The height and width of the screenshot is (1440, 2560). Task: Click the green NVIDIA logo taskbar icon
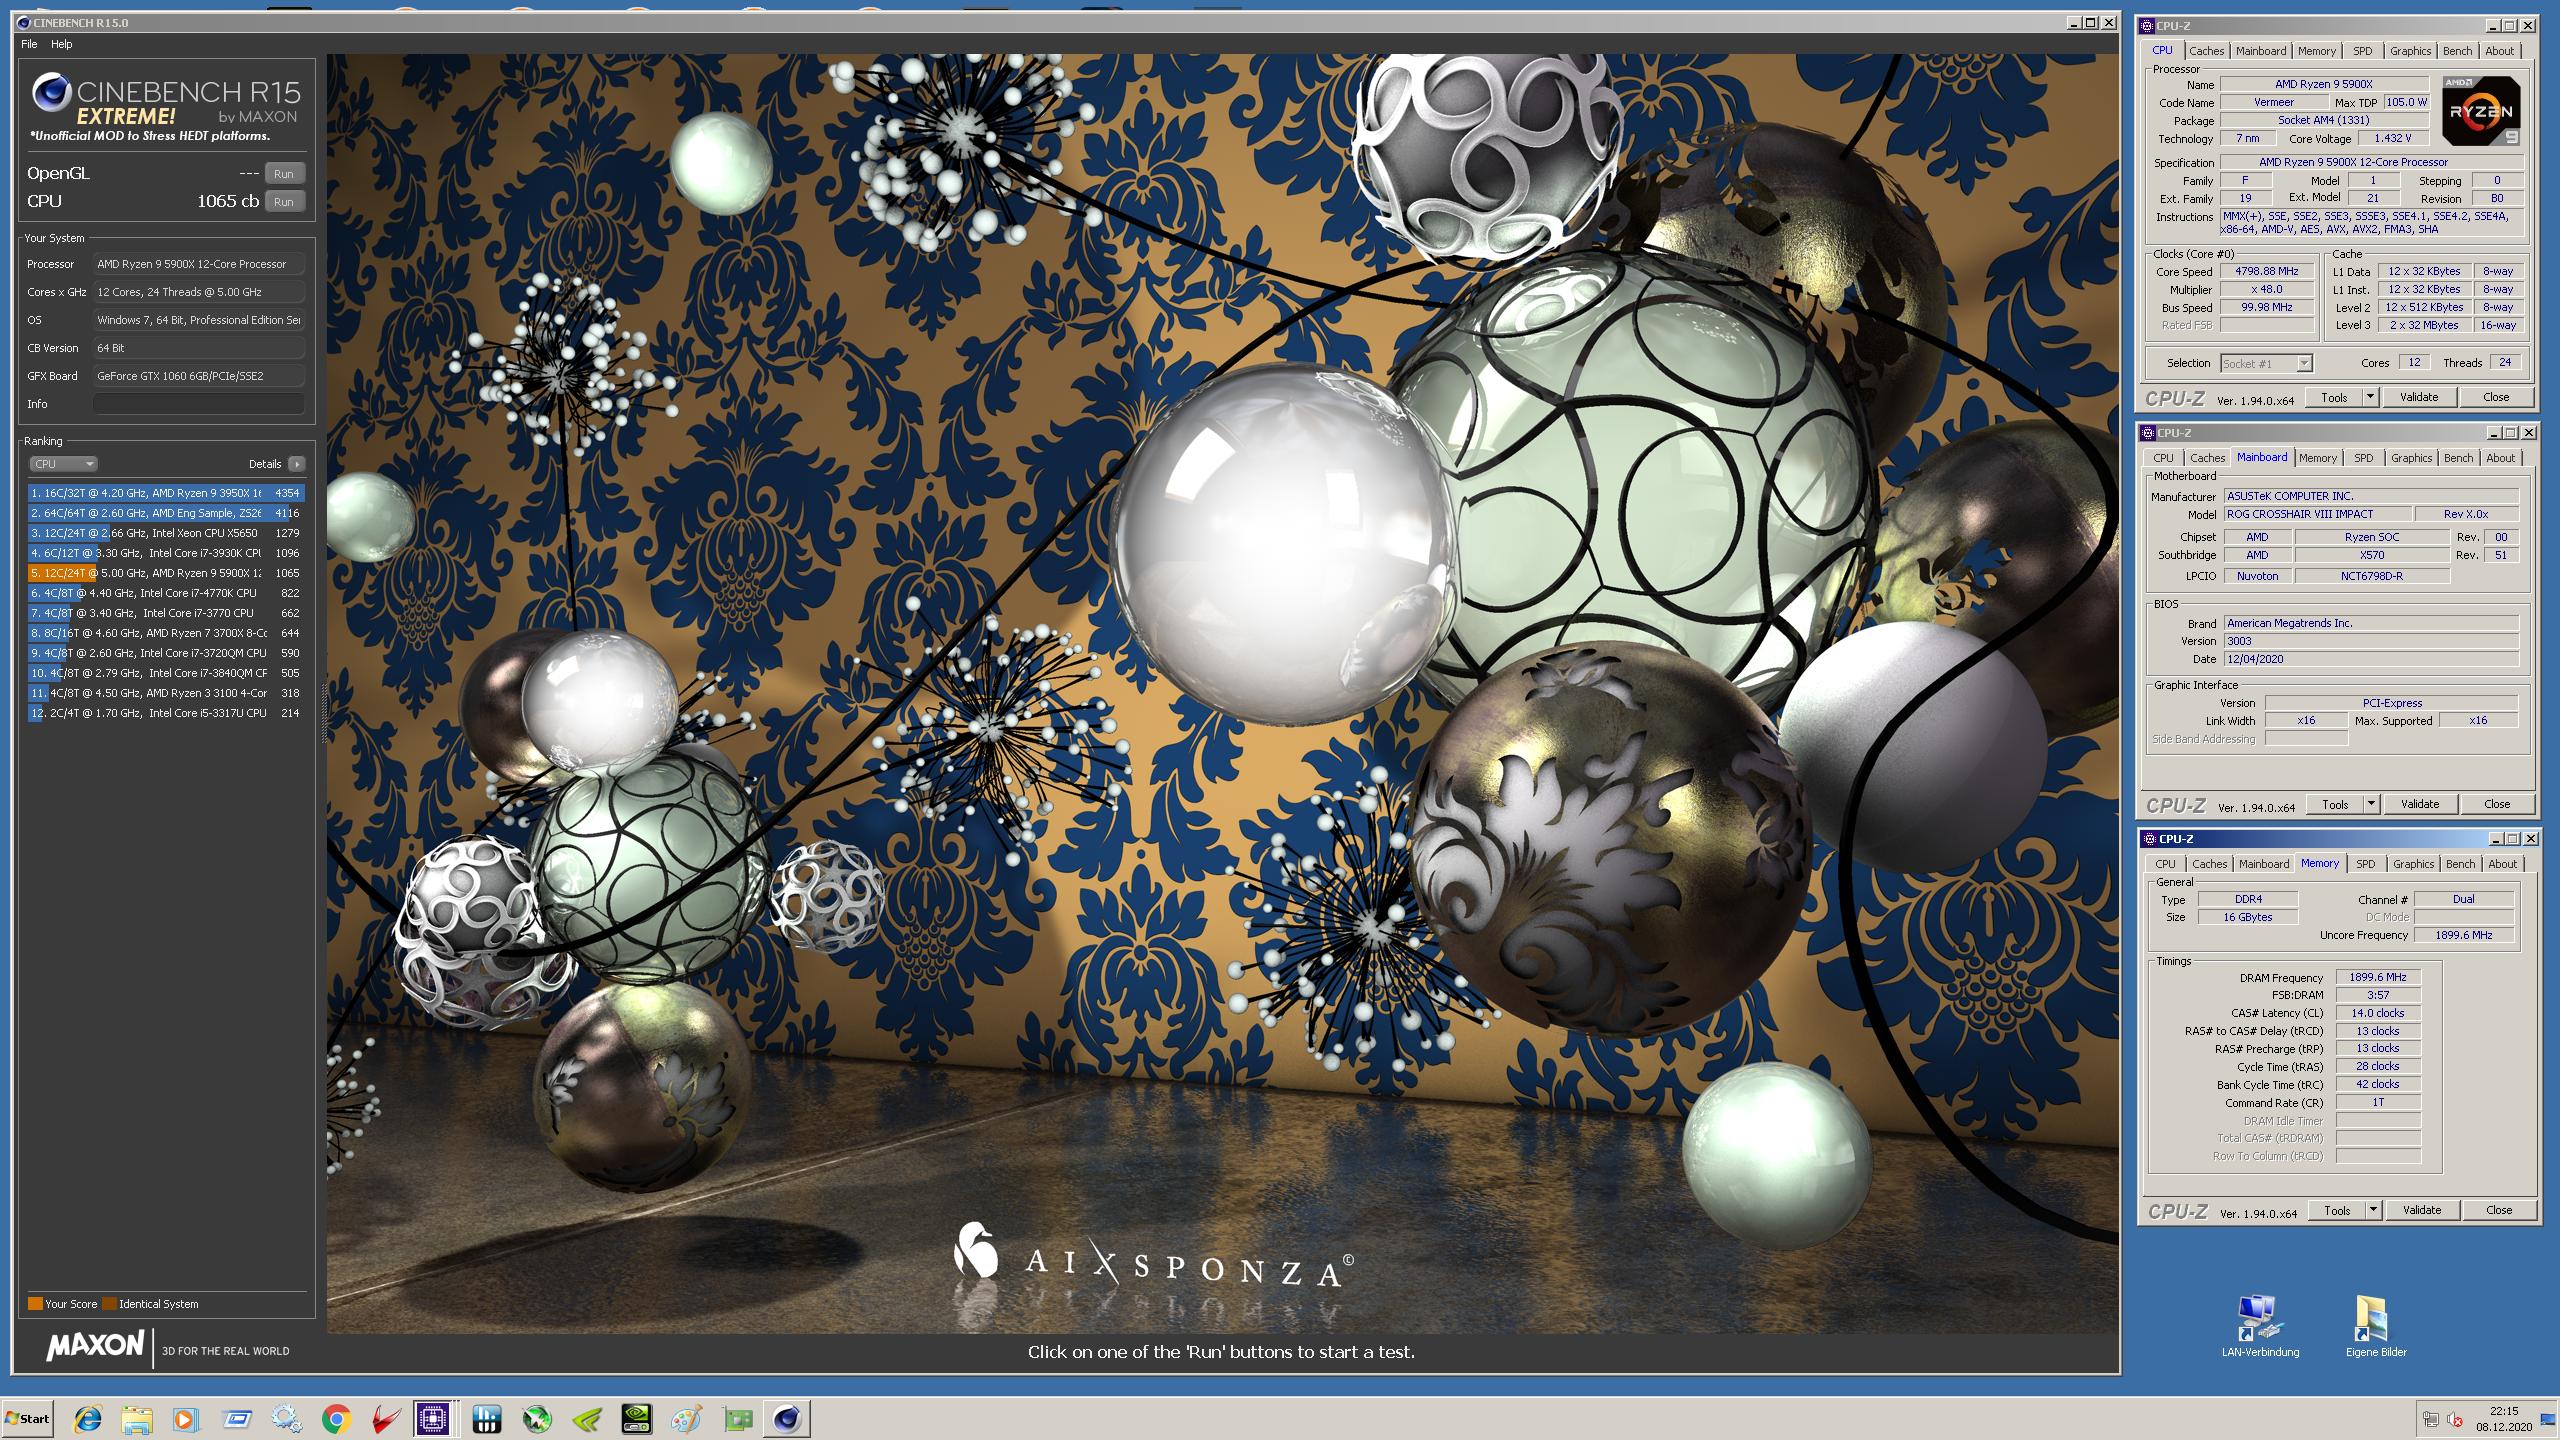click(x=587, y=1418)
